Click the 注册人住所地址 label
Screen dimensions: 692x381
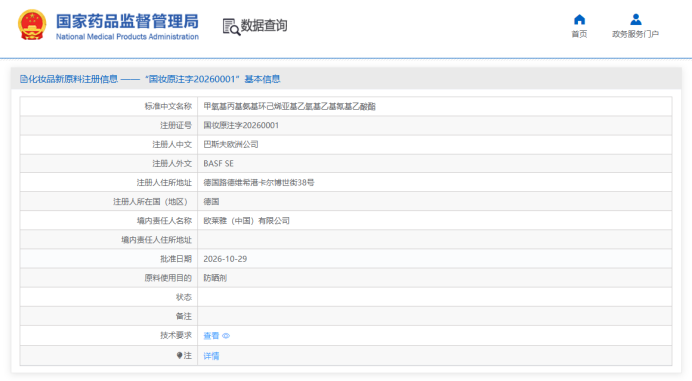[164, 182]
